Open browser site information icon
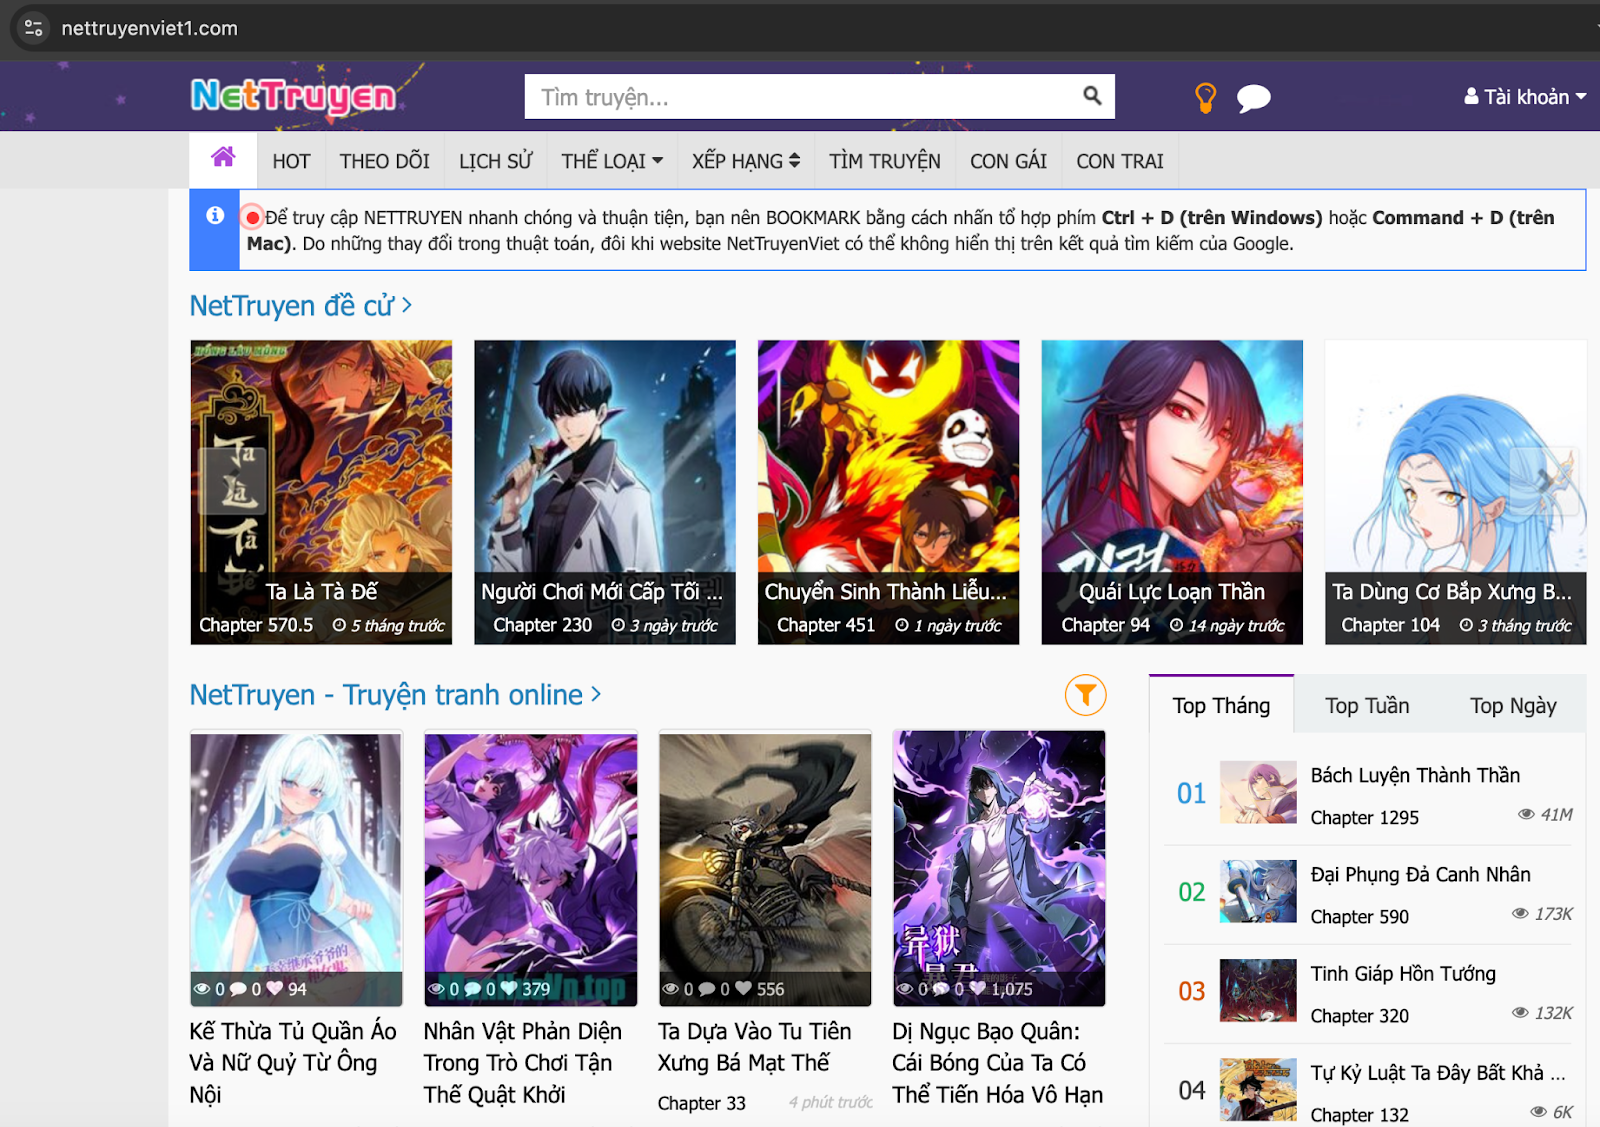Viewport: 1600px width, 1127px height. 33,28
